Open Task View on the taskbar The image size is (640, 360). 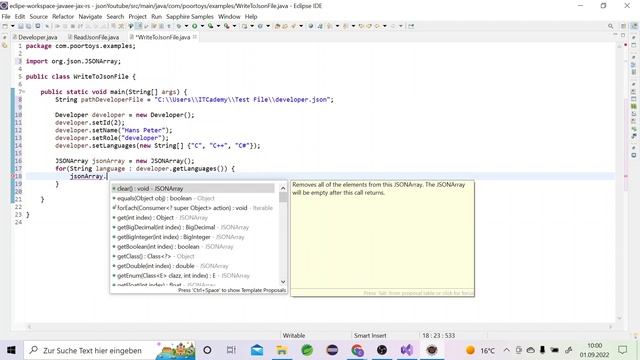tap(231, 350)
